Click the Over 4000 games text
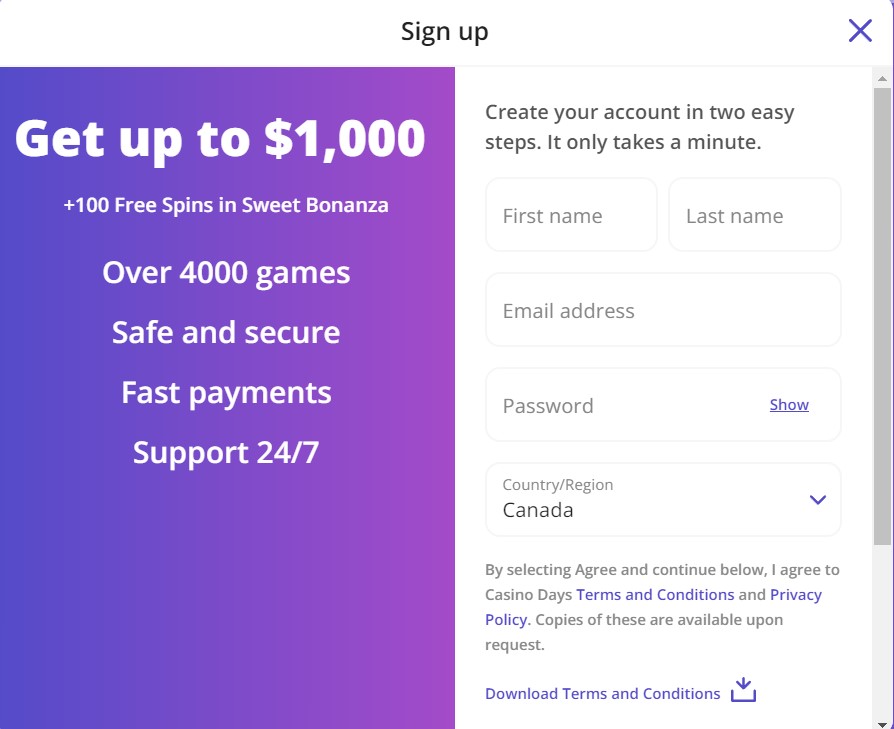Viewport: 894px width, 729px height. pos(226,272)
